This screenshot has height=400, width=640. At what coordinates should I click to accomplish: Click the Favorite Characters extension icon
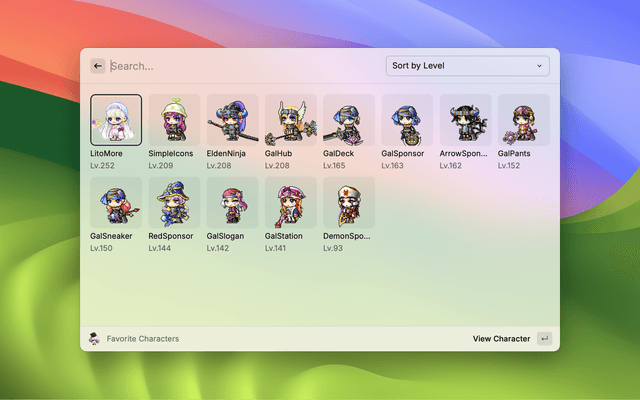pos(94,339)
